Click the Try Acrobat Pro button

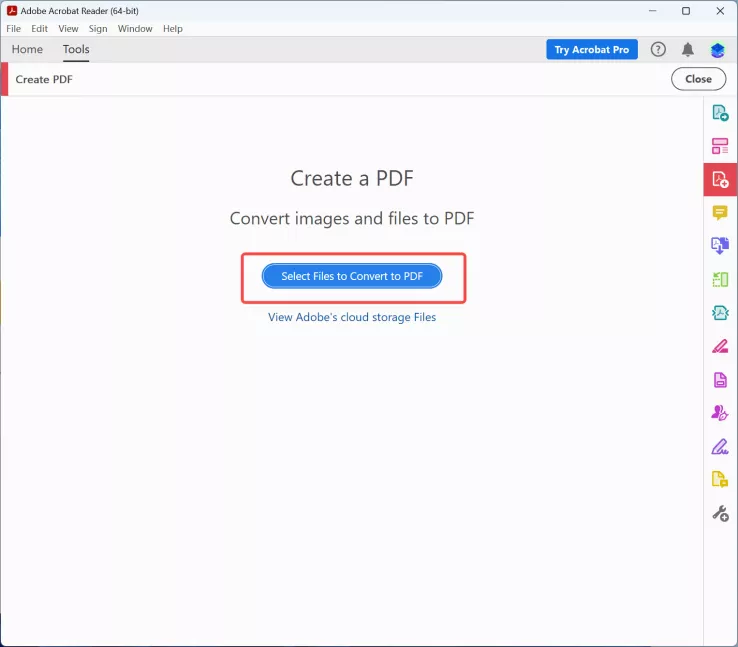(592, 49)
